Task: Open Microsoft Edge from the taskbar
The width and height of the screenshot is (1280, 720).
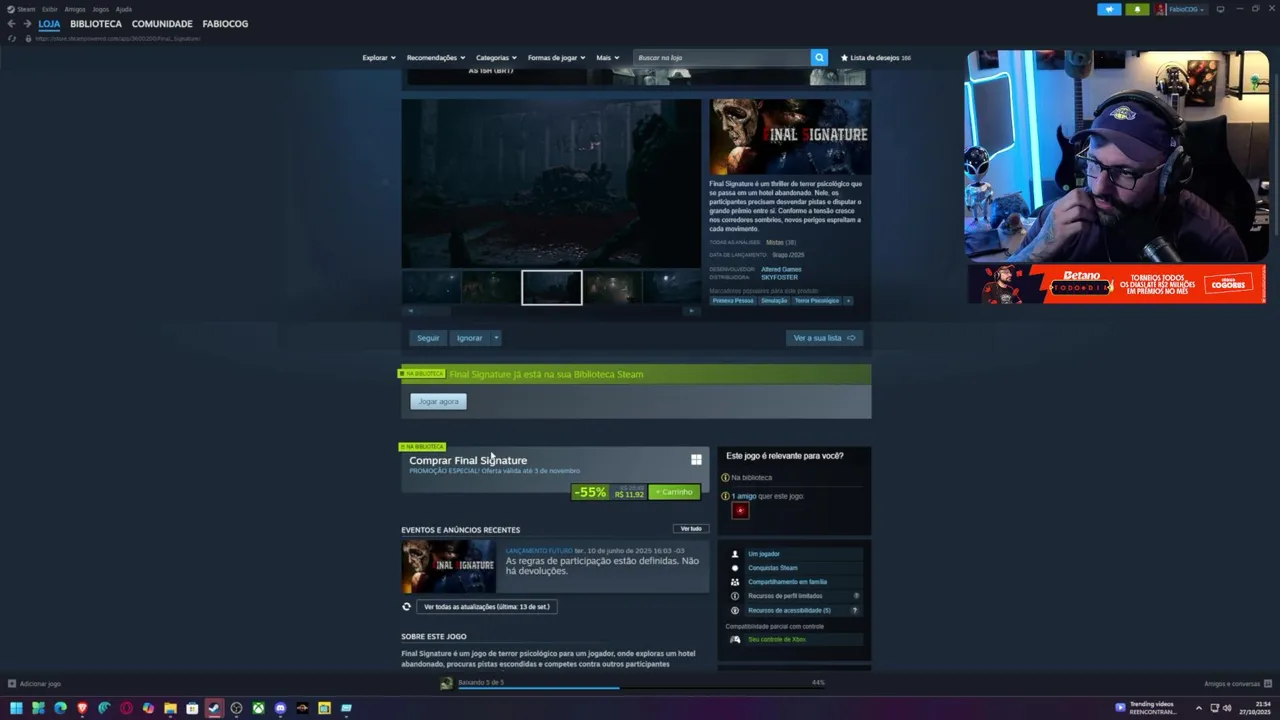Action: [60, 708]
